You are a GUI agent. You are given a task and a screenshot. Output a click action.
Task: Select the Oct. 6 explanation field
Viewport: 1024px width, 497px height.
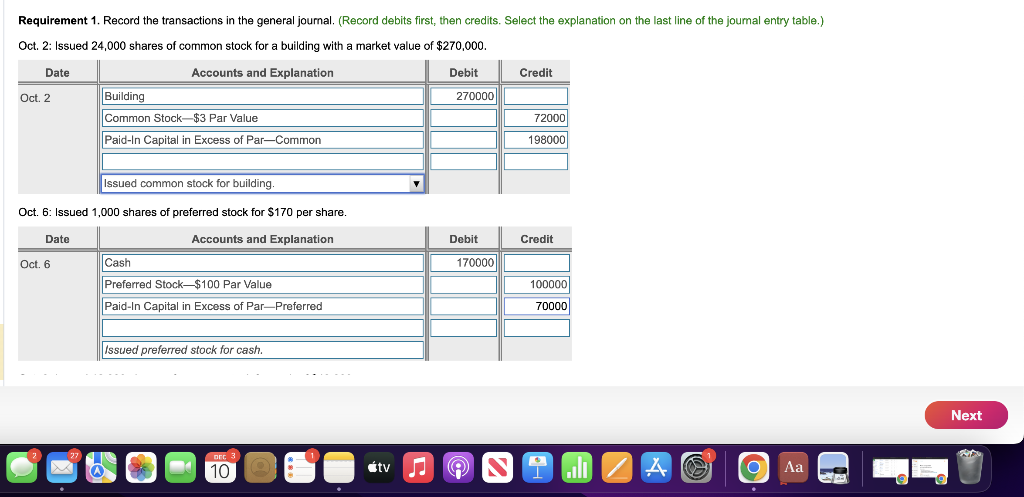[x=263, y=350]
